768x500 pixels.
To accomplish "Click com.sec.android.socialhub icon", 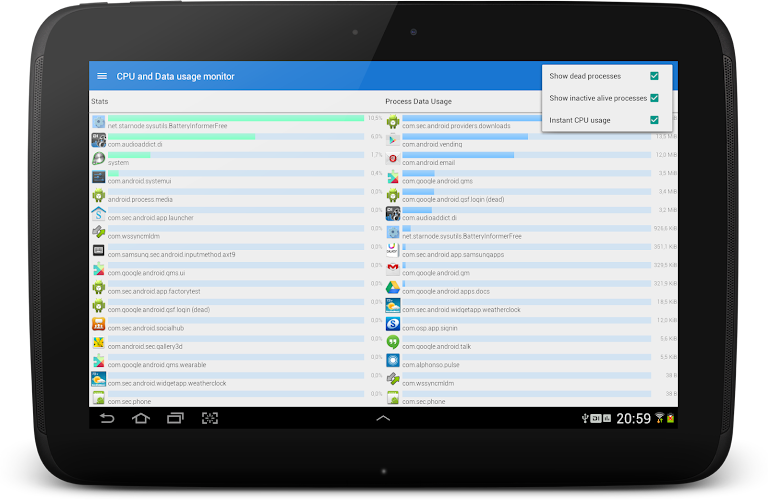I will pos(98,324).
